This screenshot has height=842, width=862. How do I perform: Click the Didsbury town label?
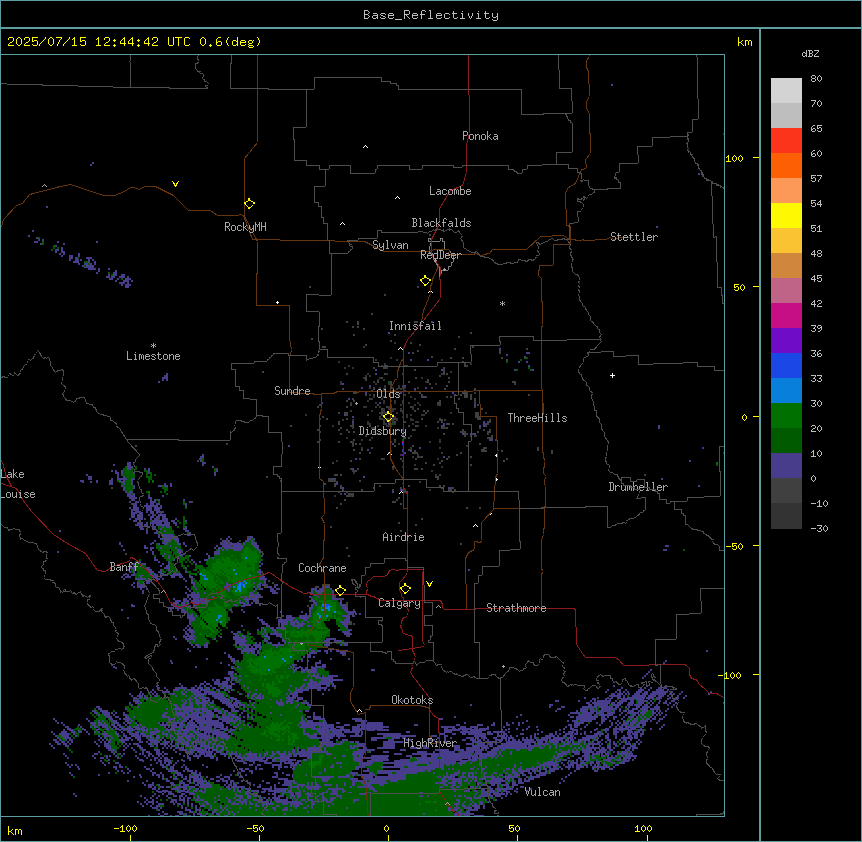point(383,431)
